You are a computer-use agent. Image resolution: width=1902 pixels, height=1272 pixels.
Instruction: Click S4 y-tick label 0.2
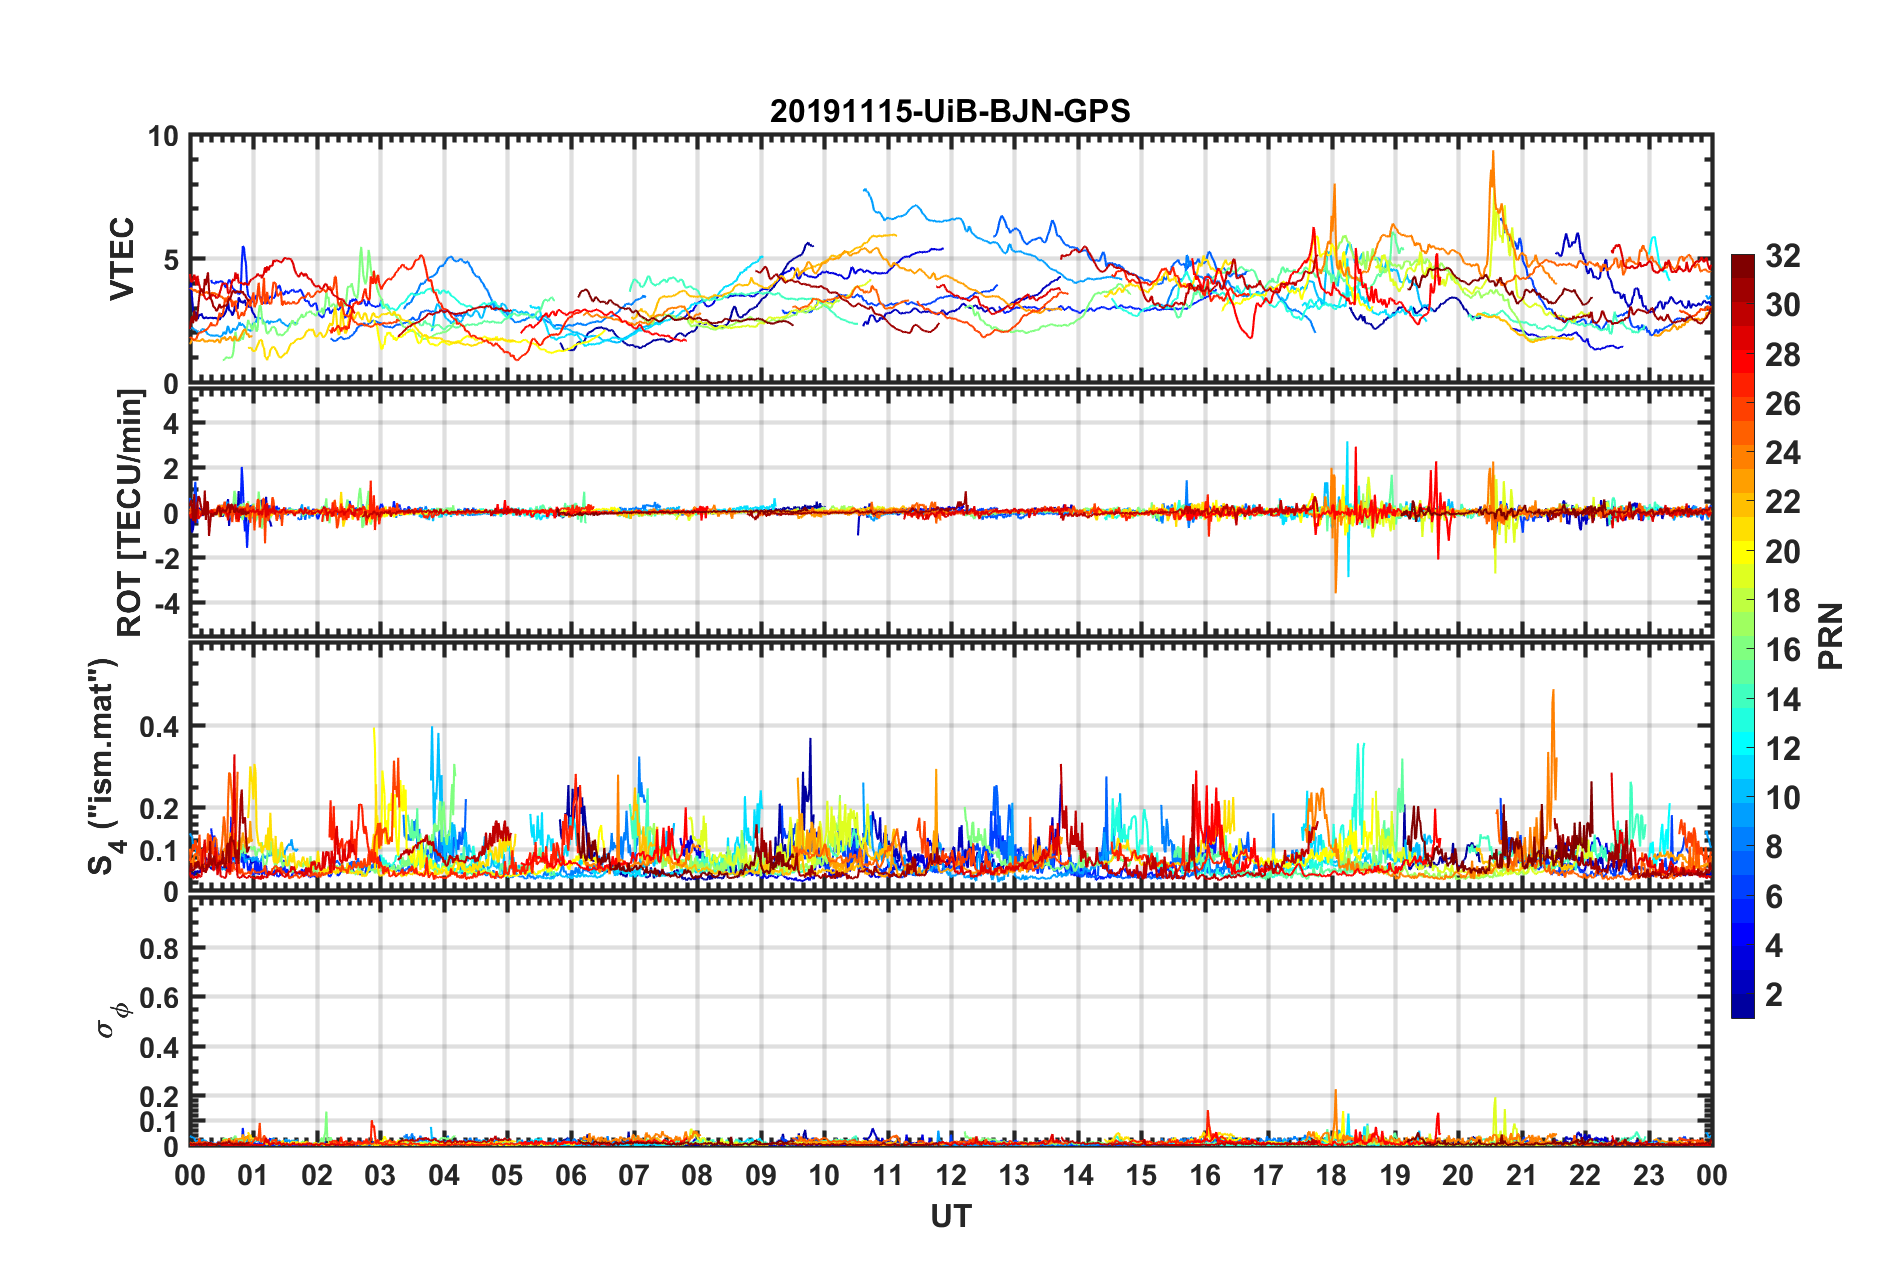tap(160, 809)
